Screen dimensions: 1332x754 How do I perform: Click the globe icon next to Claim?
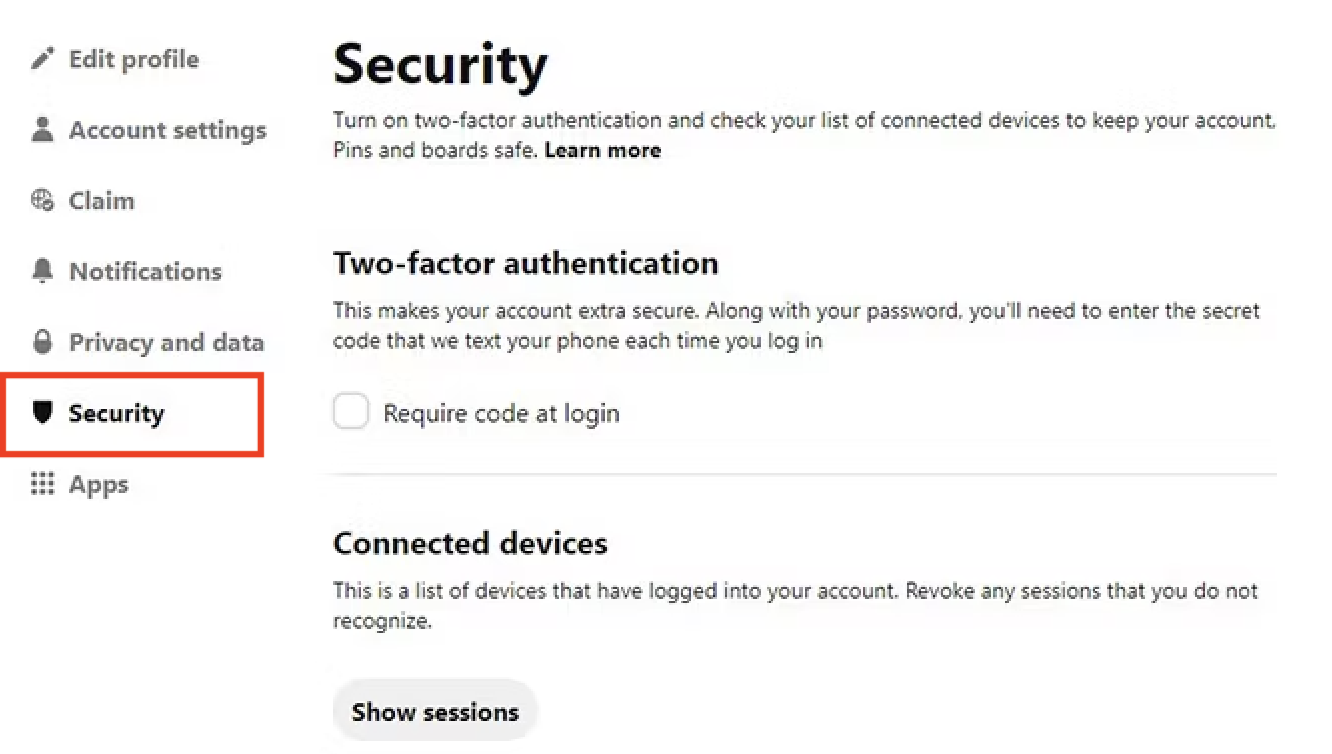pyautogui.click(x=42, y=201)
